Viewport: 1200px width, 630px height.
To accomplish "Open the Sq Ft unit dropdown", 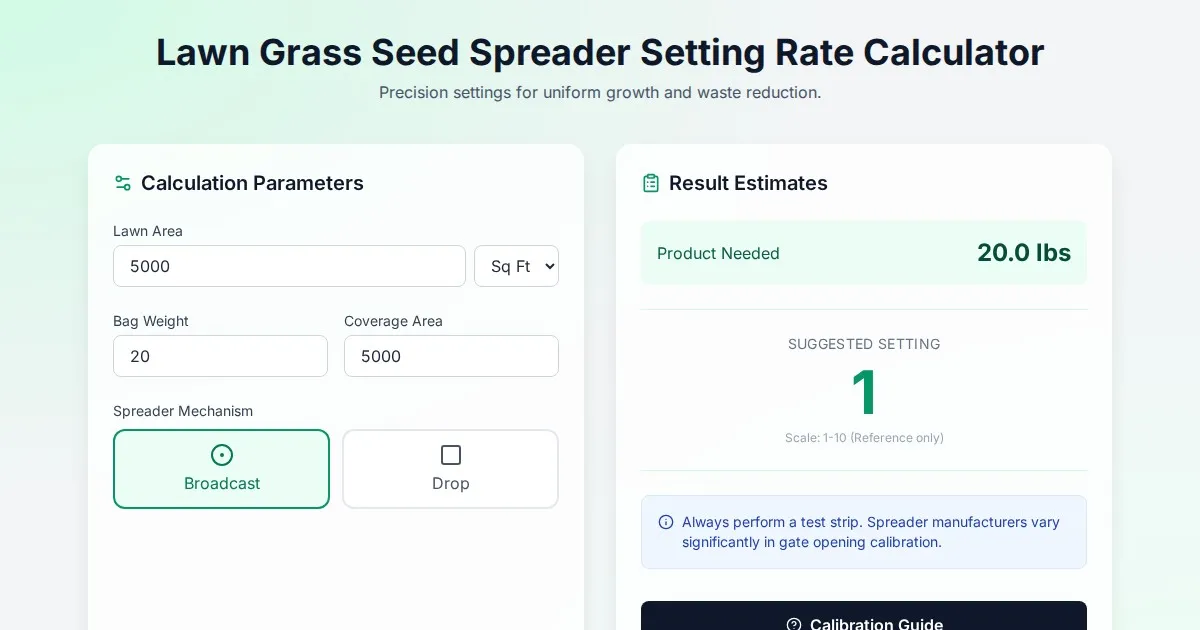I will pyautogui.click(x=516, y=266).
